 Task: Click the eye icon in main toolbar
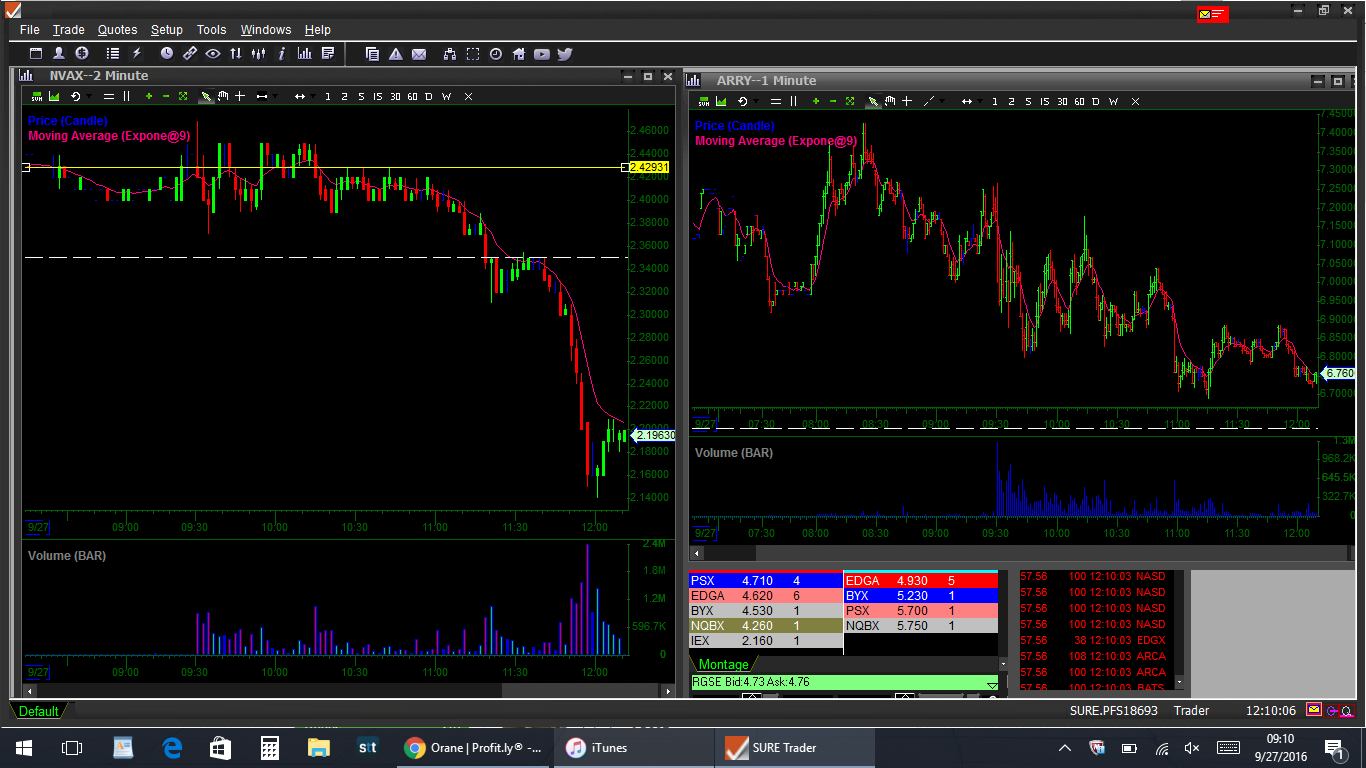212,54
